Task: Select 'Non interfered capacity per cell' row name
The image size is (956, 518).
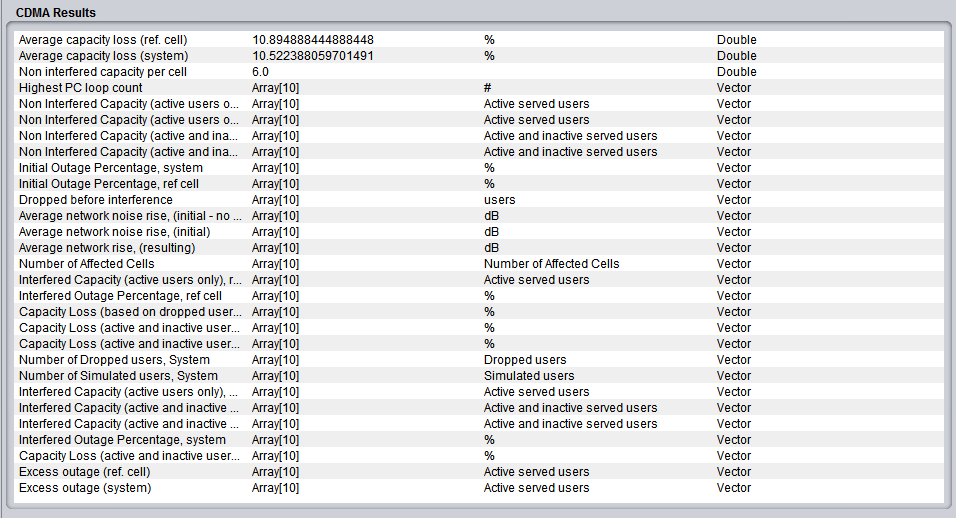Action: pyautogui.click(x=103, y=72)
